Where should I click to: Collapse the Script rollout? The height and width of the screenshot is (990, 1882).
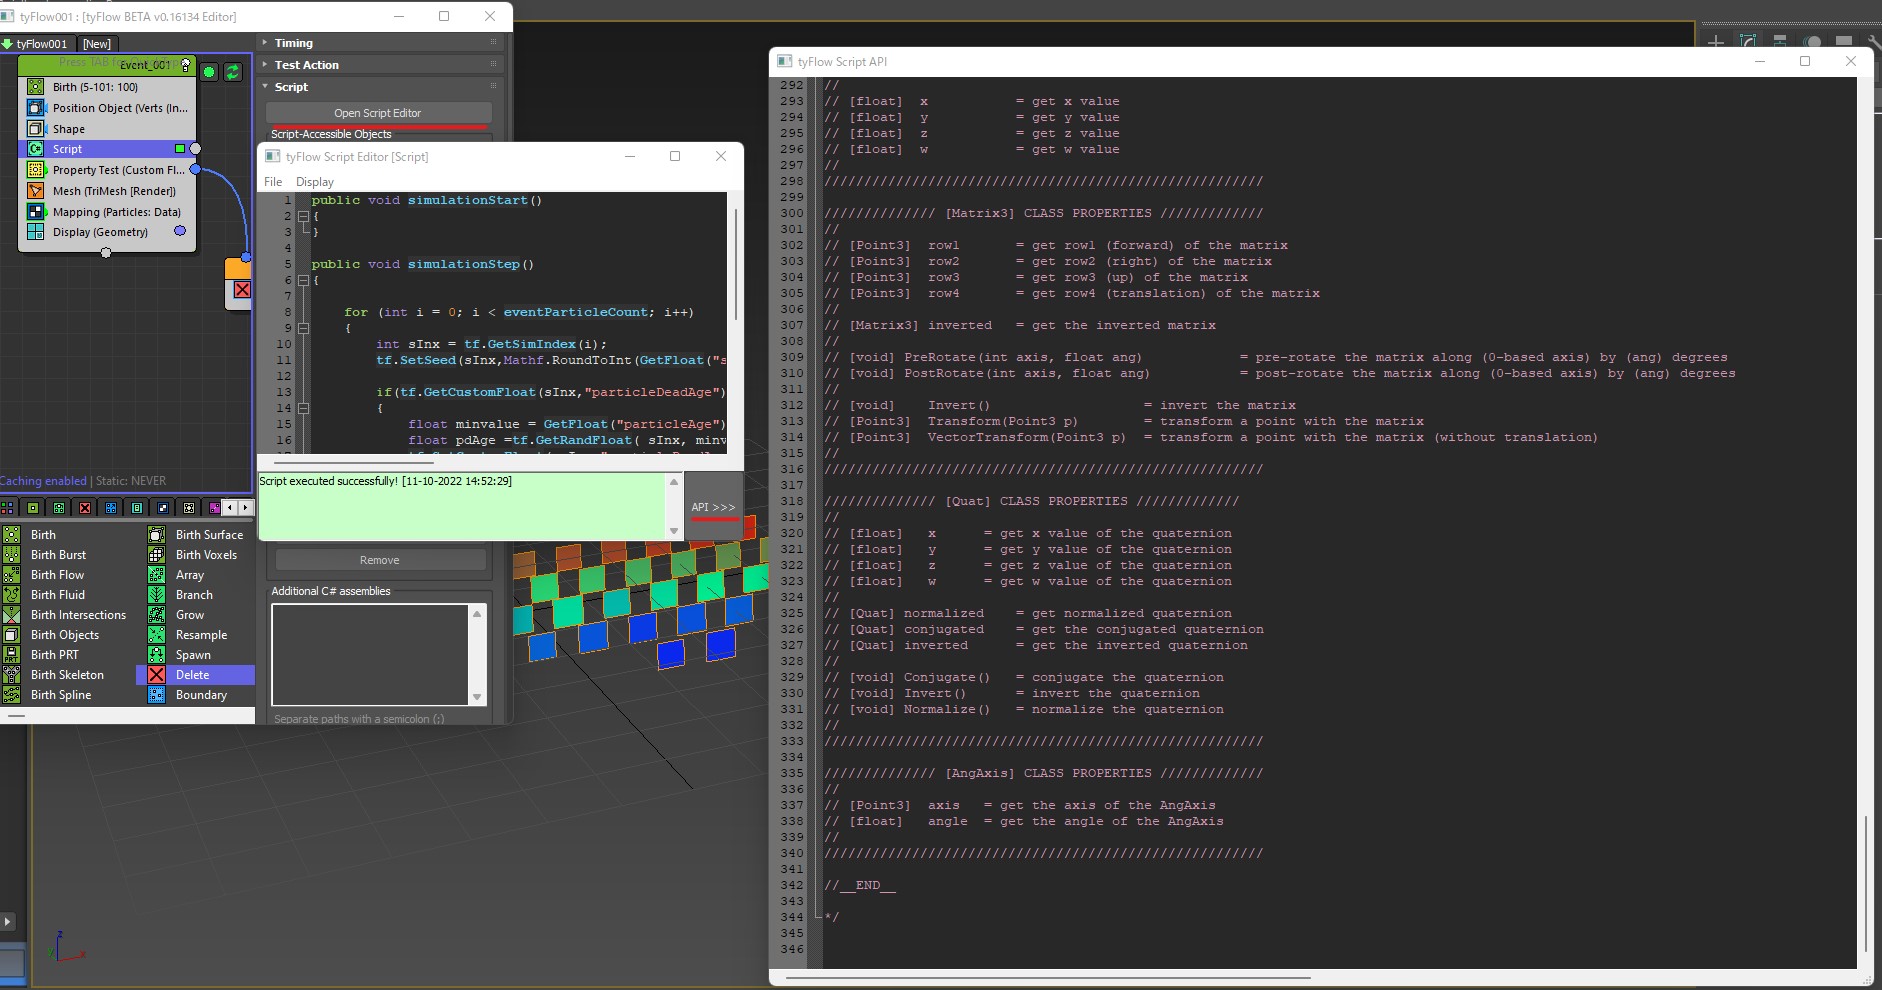tap(289, 87)
